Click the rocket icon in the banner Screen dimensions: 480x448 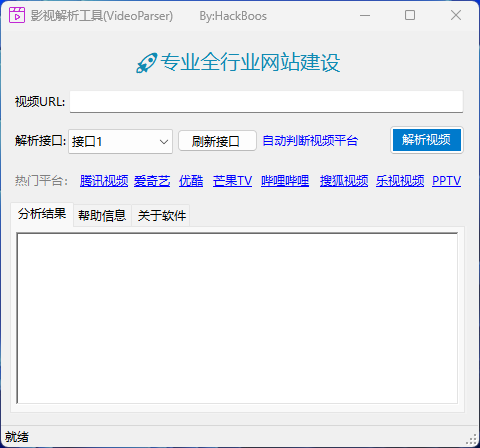[146, 63]
